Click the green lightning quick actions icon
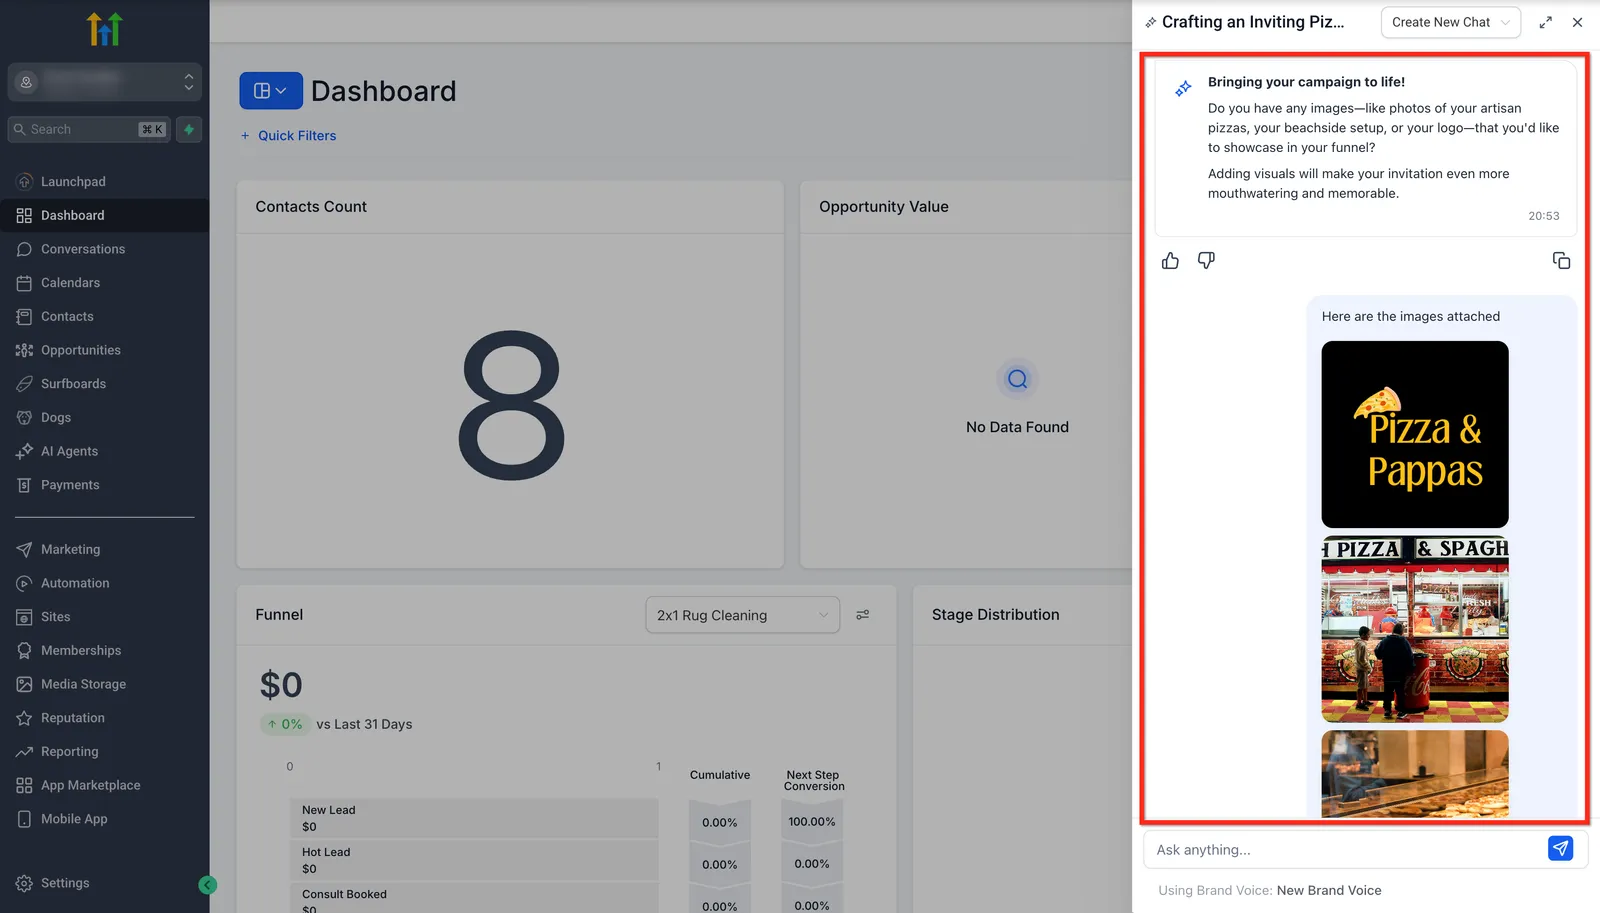1600x913 pixels. coord(189,129)
